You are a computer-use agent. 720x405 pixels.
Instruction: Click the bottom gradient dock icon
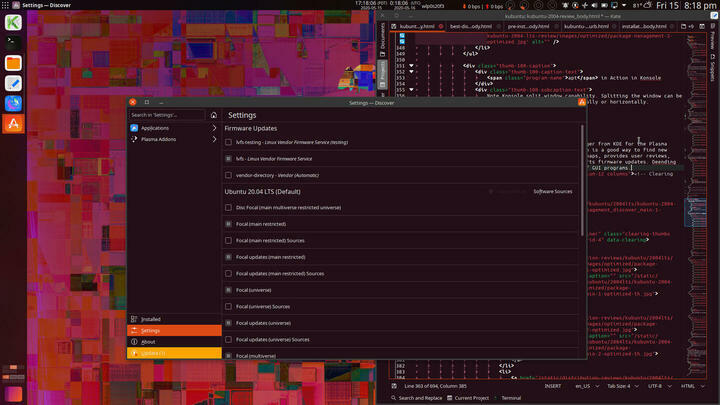point(13,394)
